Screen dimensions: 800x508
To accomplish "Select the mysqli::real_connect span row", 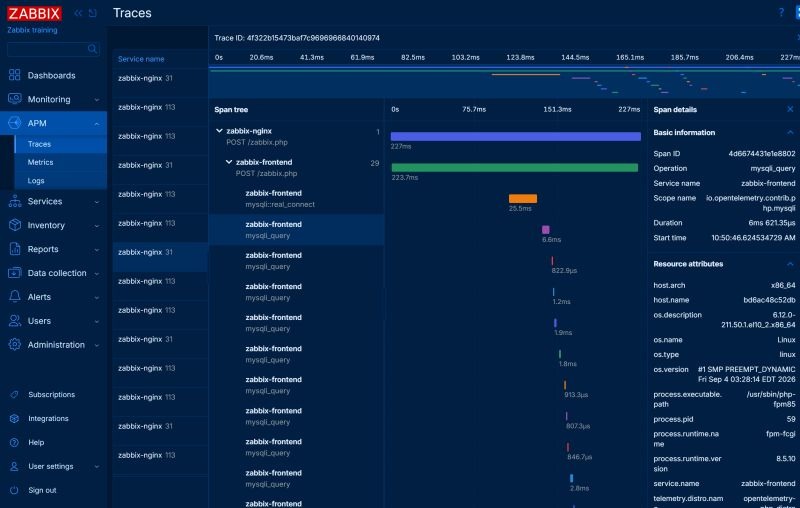I will tap(296, 198).
